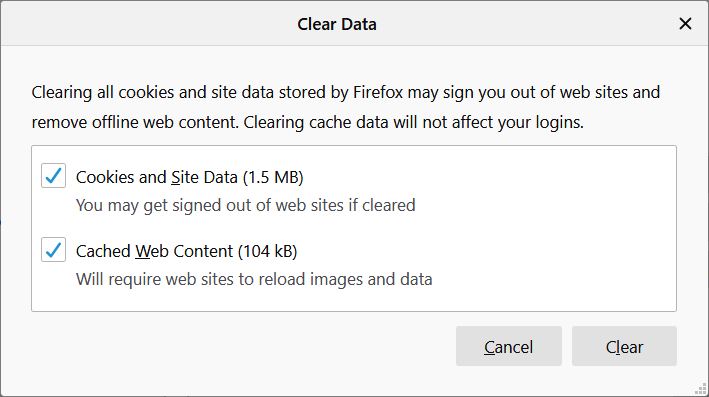The height and width of the screenshot is (397, 709).
Task: Click the resize grip in dialog corner
Action: click(x=701, y=389)
